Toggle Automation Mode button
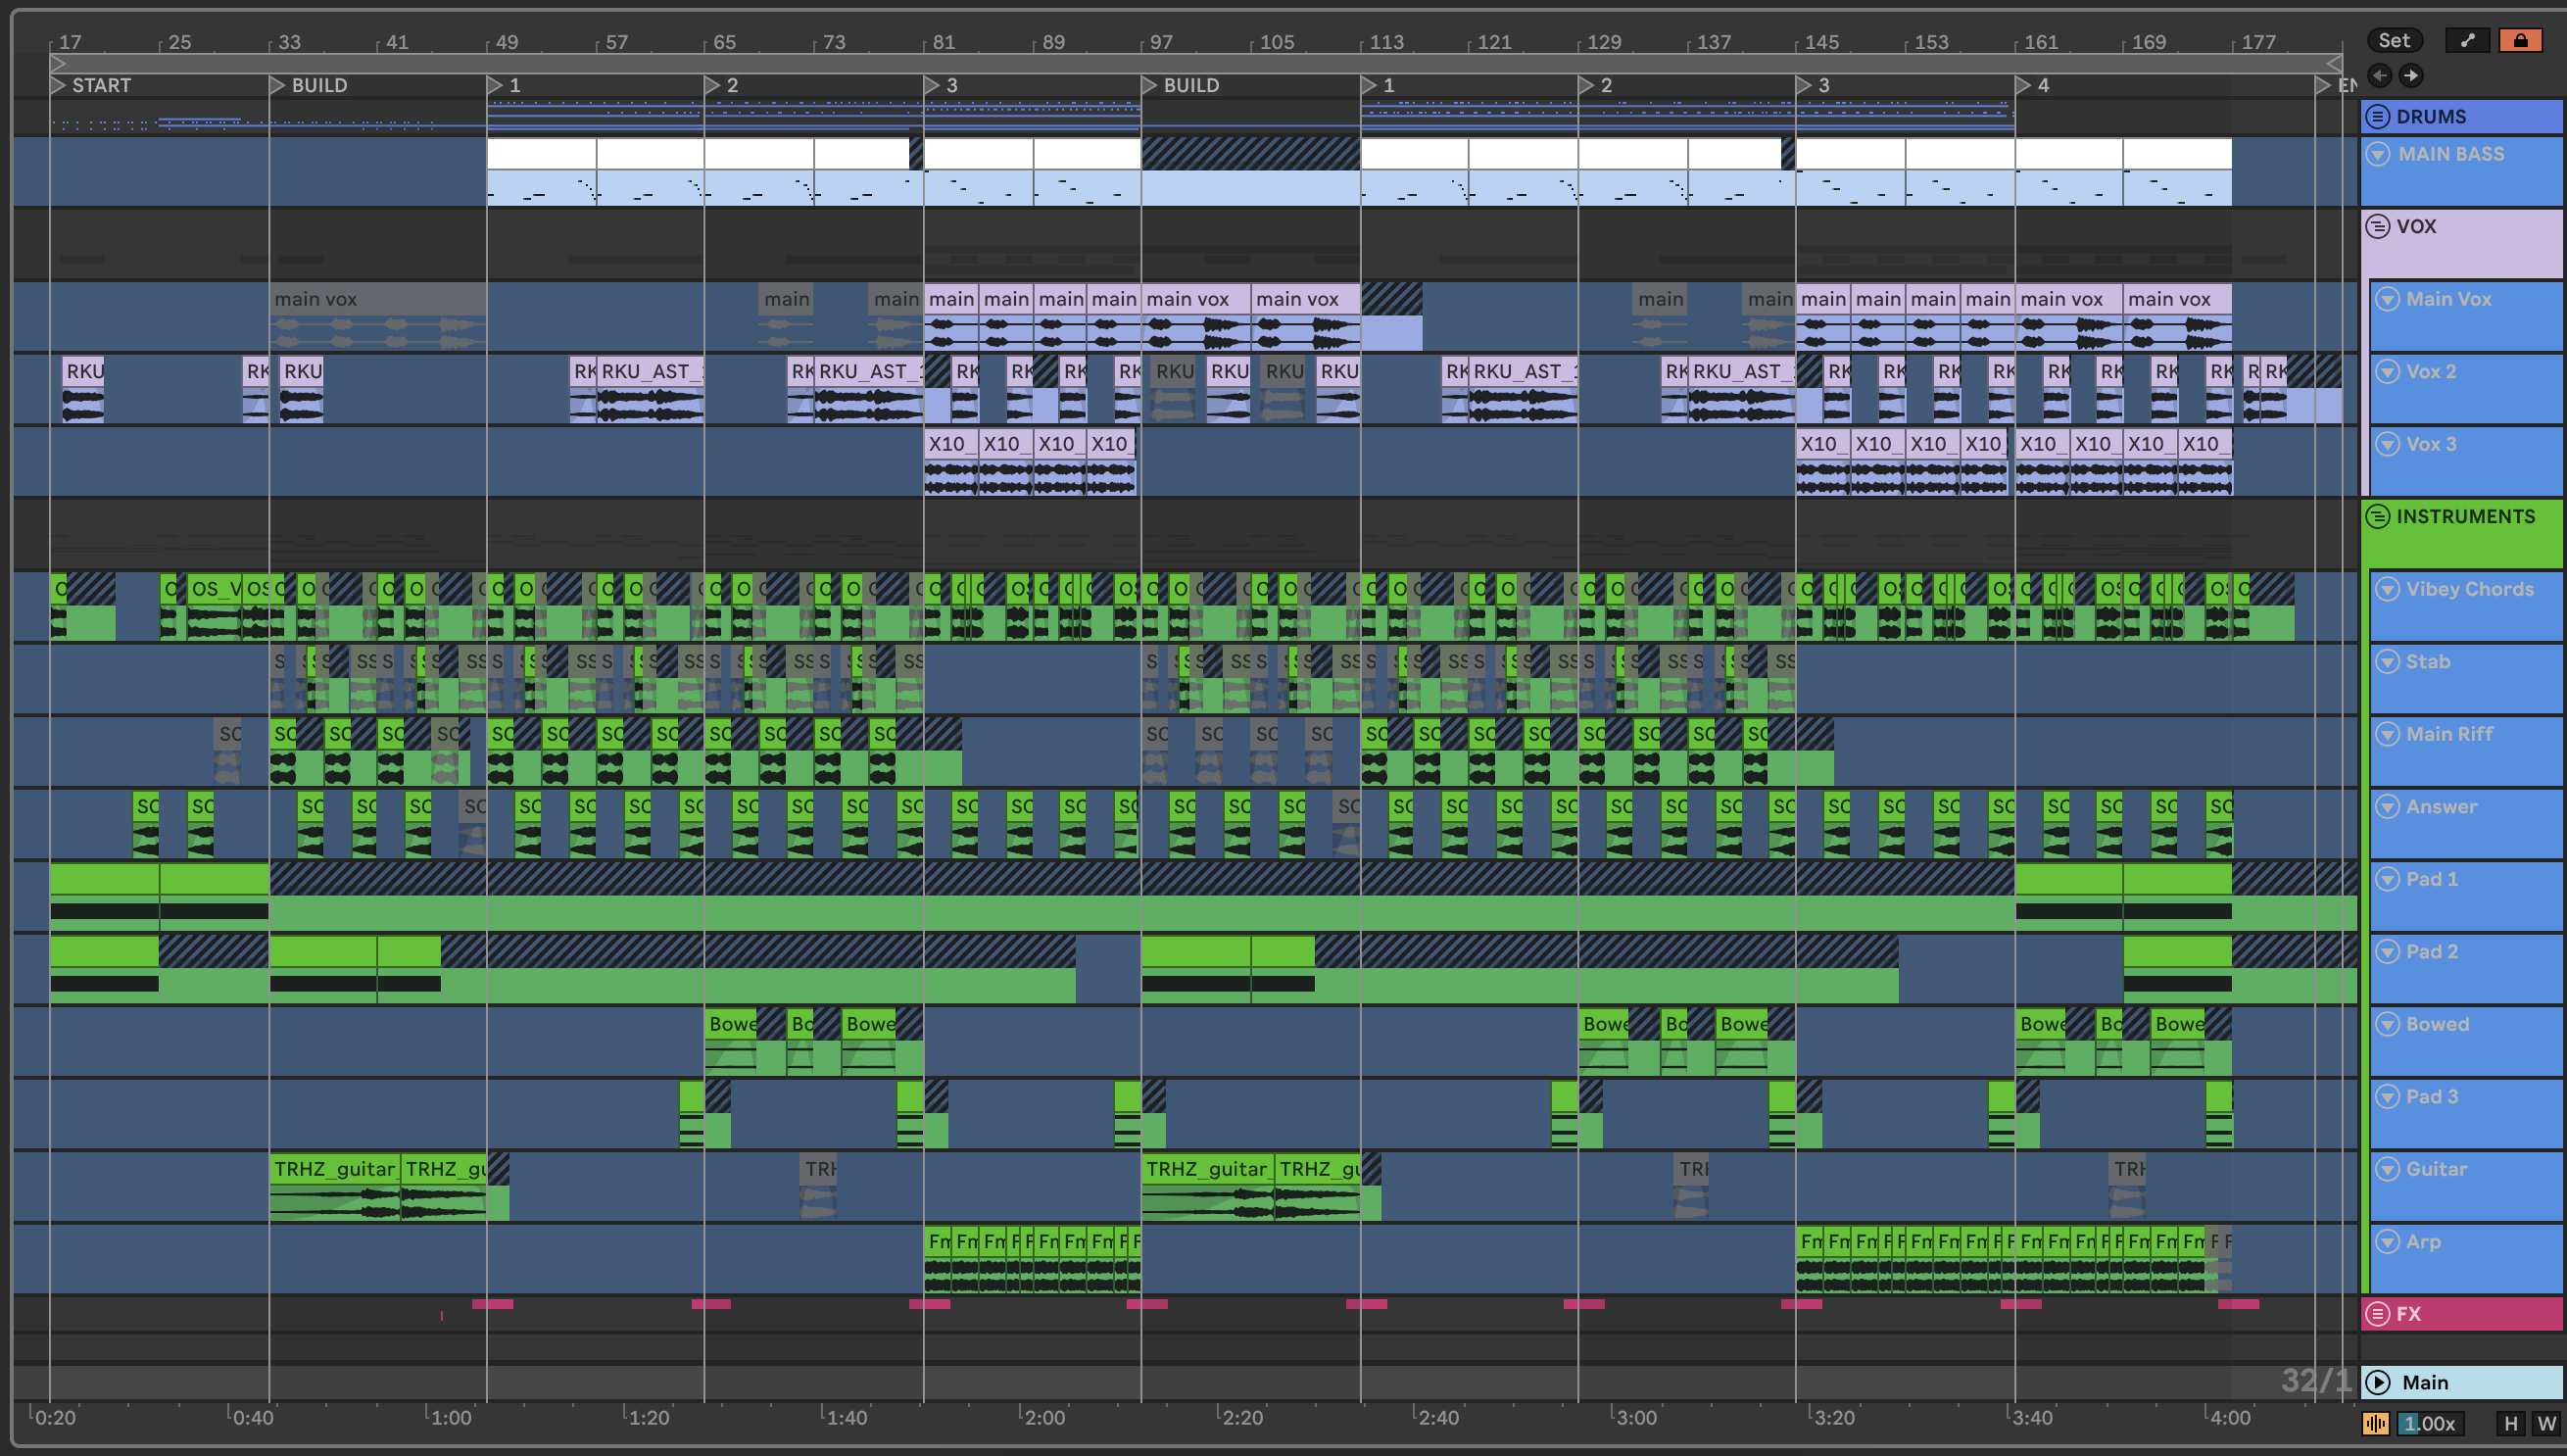 tap(2467, 40)
